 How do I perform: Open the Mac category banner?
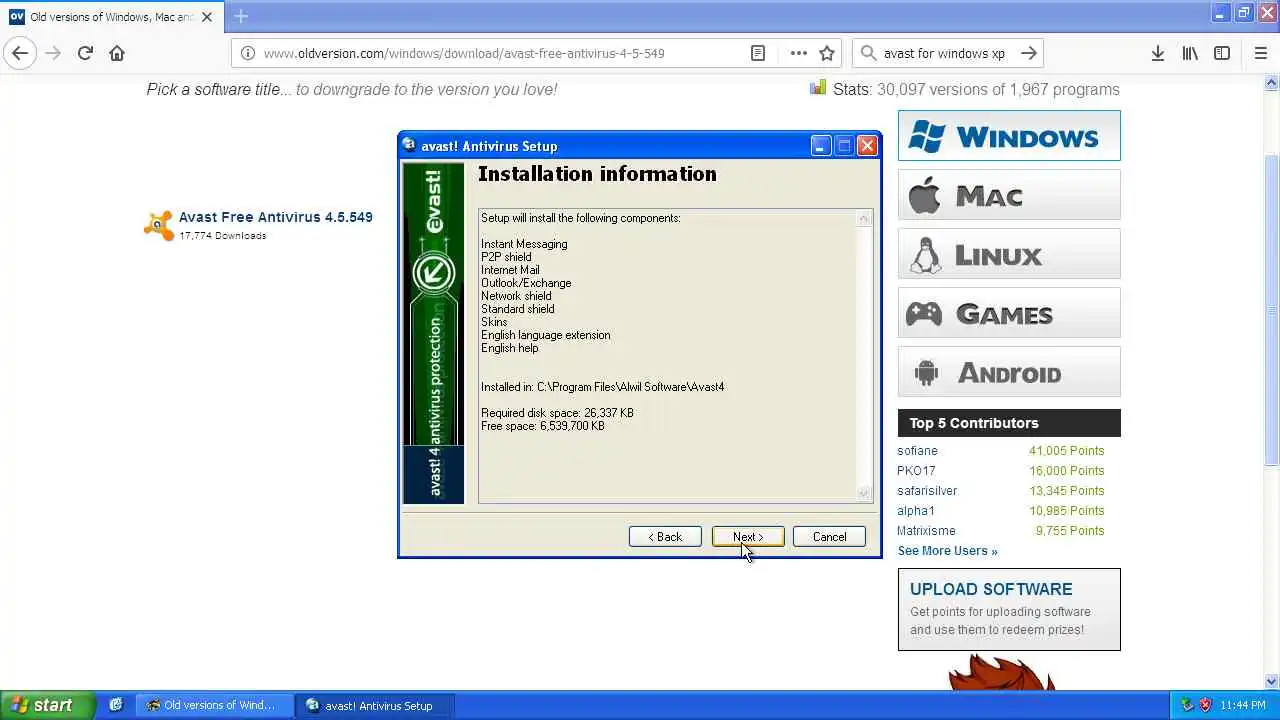(x=1009, y=195)
